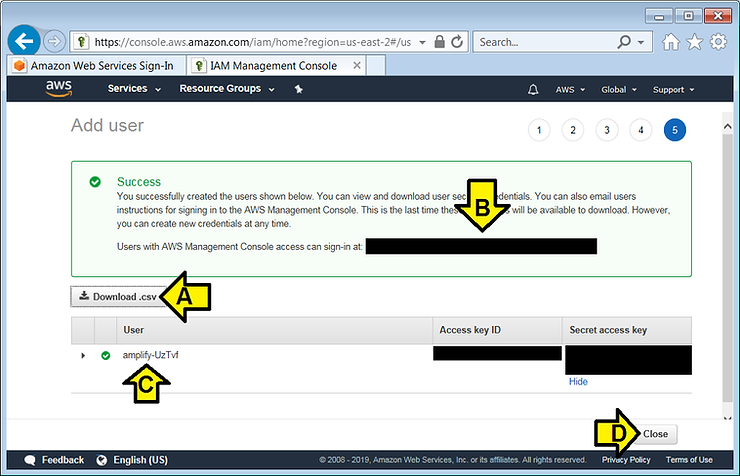This screenshot has height=476, width=740.
Task: Expand the Services dropdown menu
Action: [134, 89]
